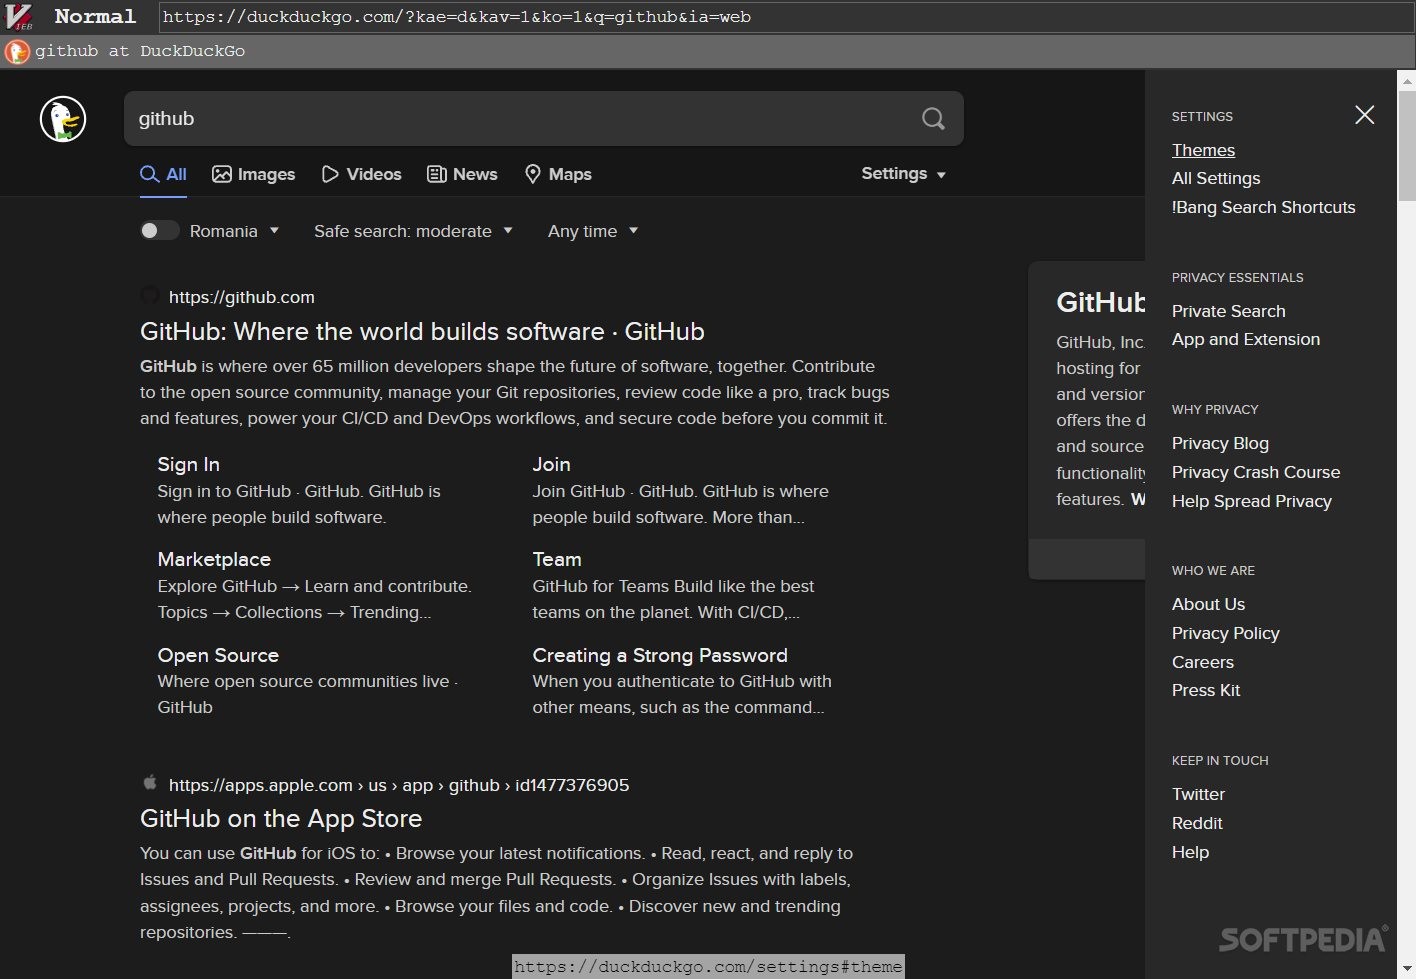Viewport: 1416px width, 979px height.
Task: Click the Vieb app logo icon
Action: pyautogui.click(x=19, y=17)
